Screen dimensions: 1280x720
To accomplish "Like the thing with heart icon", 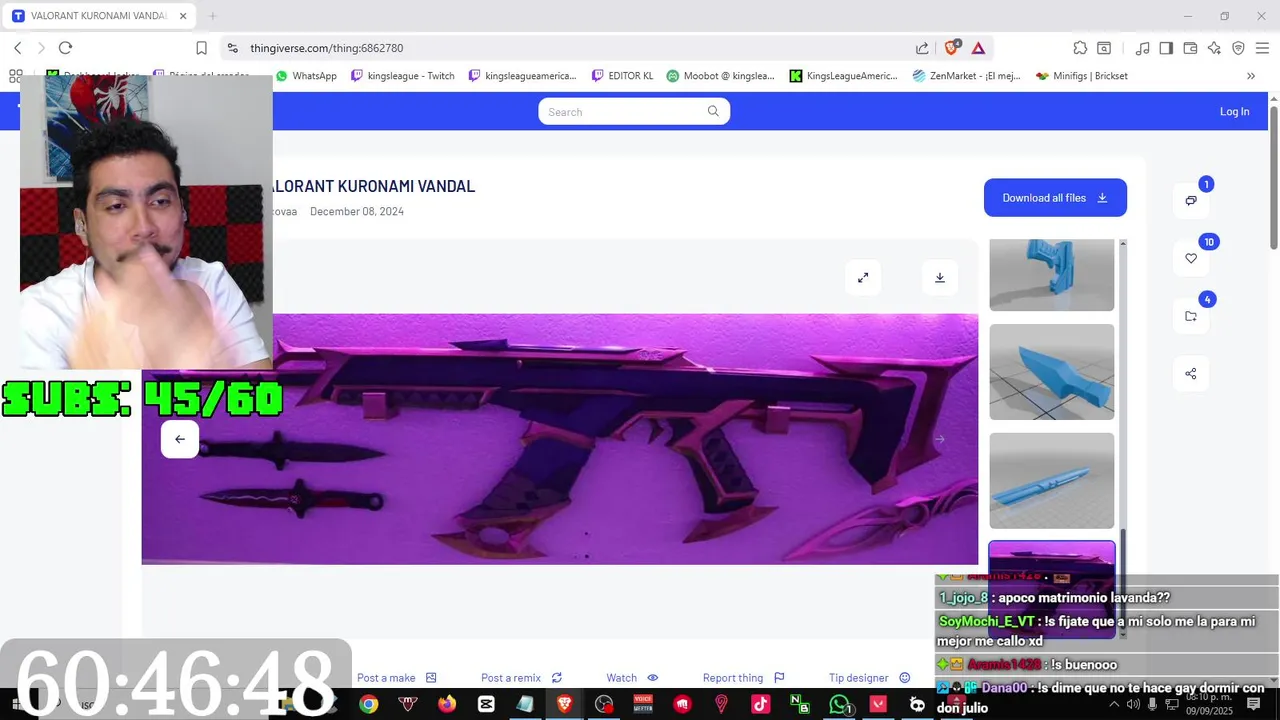I will 1191,258.
